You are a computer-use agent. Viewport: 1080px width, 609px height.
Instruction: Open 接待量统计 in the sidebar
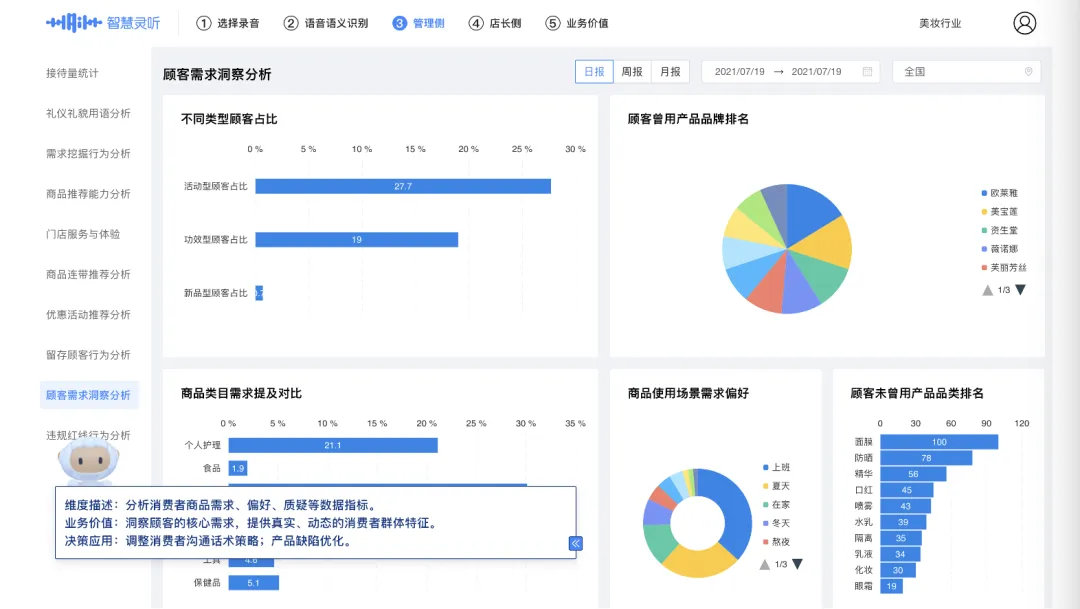72,71
